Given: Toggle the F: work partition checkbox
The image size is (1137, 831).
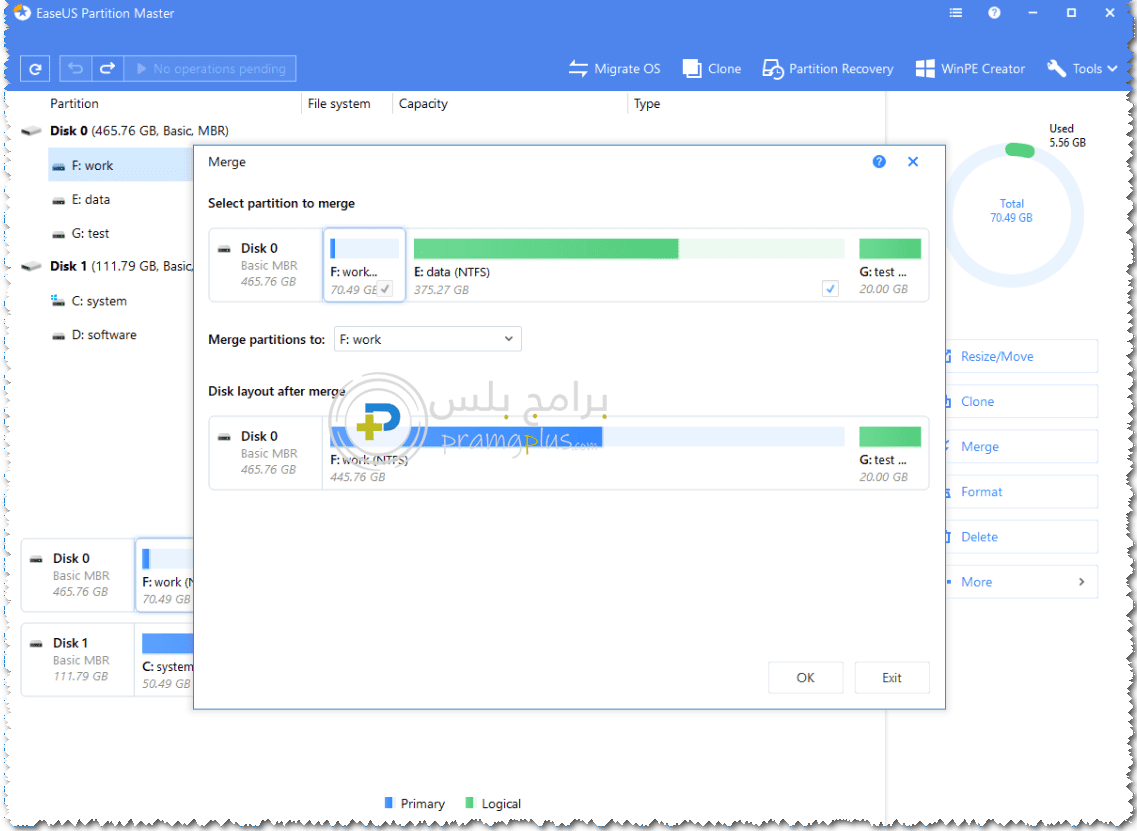Looking at the screenshot, I should (385, 289).
